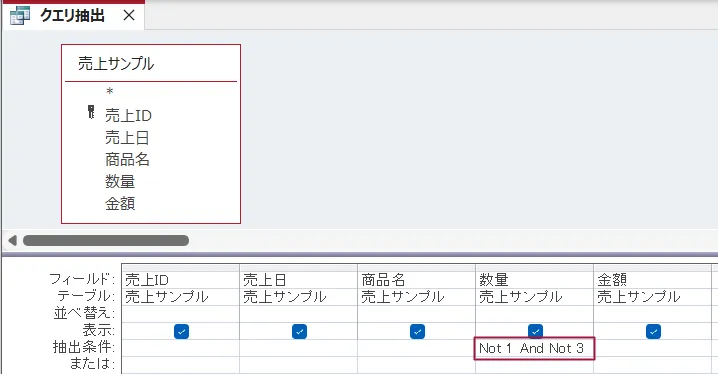Click the column selector above 売上ID
This screenshot has width=718, height=374.
[x=180, y=268]
